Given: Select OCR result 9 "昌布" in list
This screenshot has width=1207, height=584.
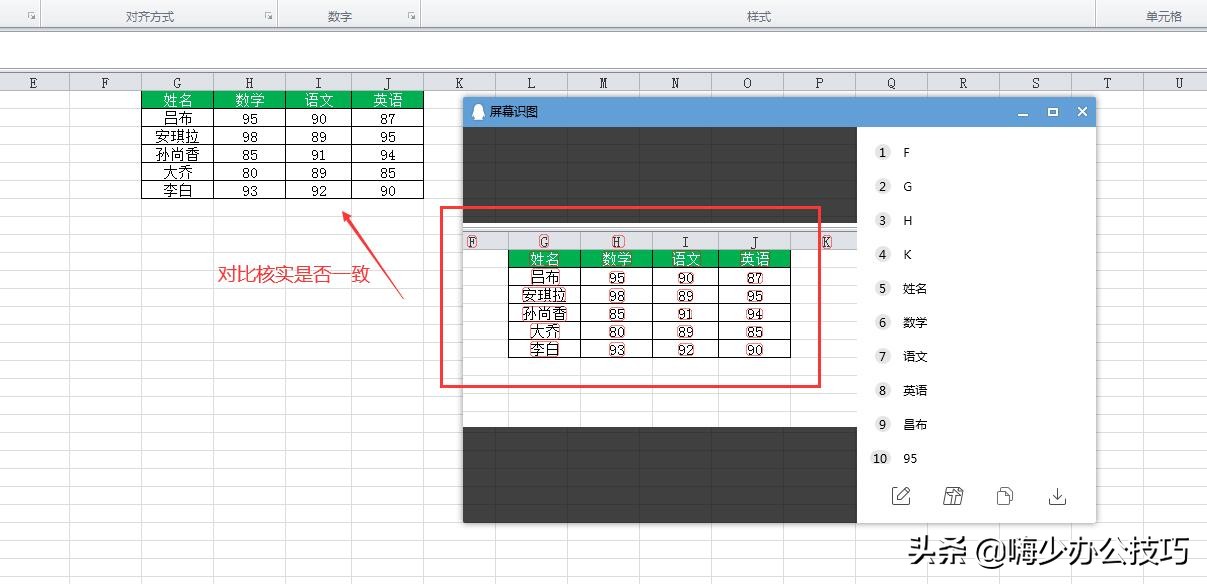Looking at the screenshot, I should tap(976, 424).
